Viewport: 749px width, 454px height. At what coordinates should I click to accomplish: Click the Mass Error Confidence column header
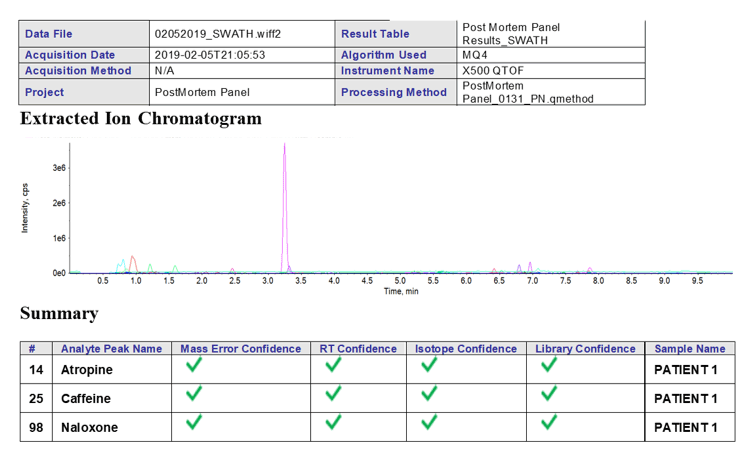coord(240,349)
